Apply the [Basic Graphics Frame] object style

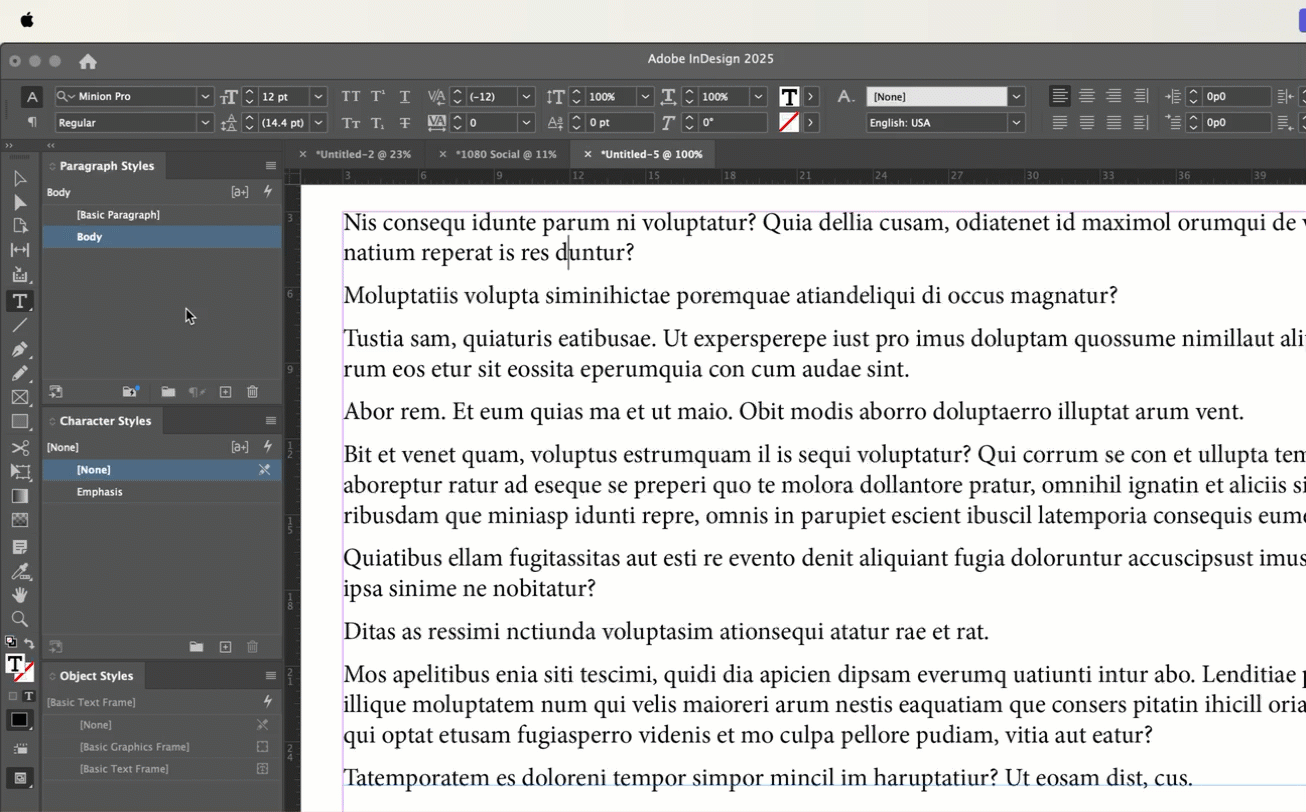[162, 747]
